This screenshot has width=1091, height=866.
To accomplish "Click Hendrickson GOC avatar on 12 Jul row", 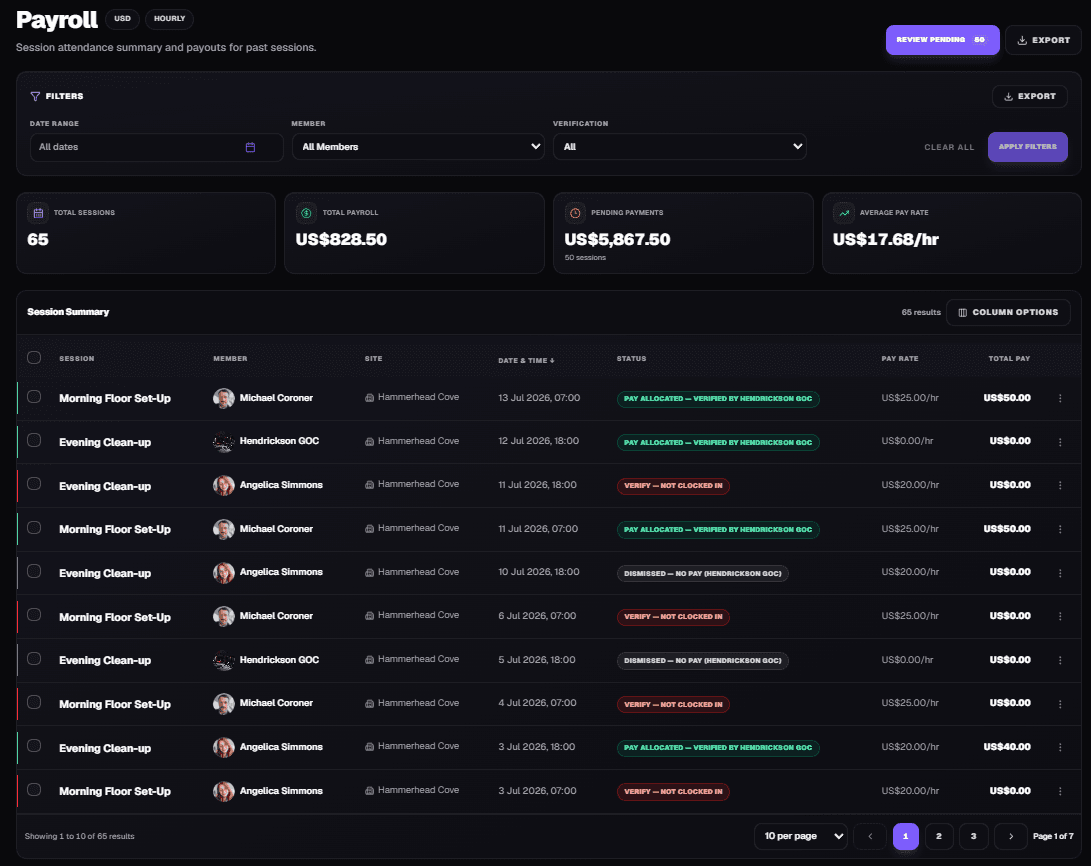I will coord(223,442).
